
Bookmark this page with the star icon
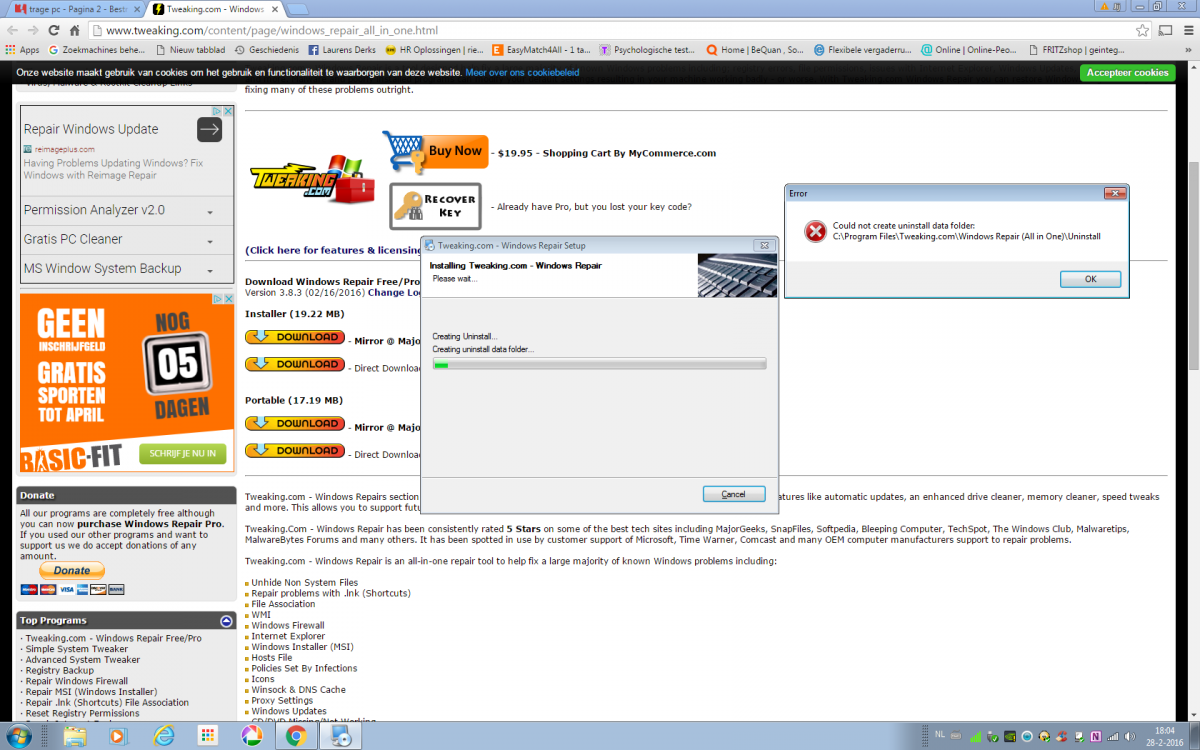[x=1141, y=30]
